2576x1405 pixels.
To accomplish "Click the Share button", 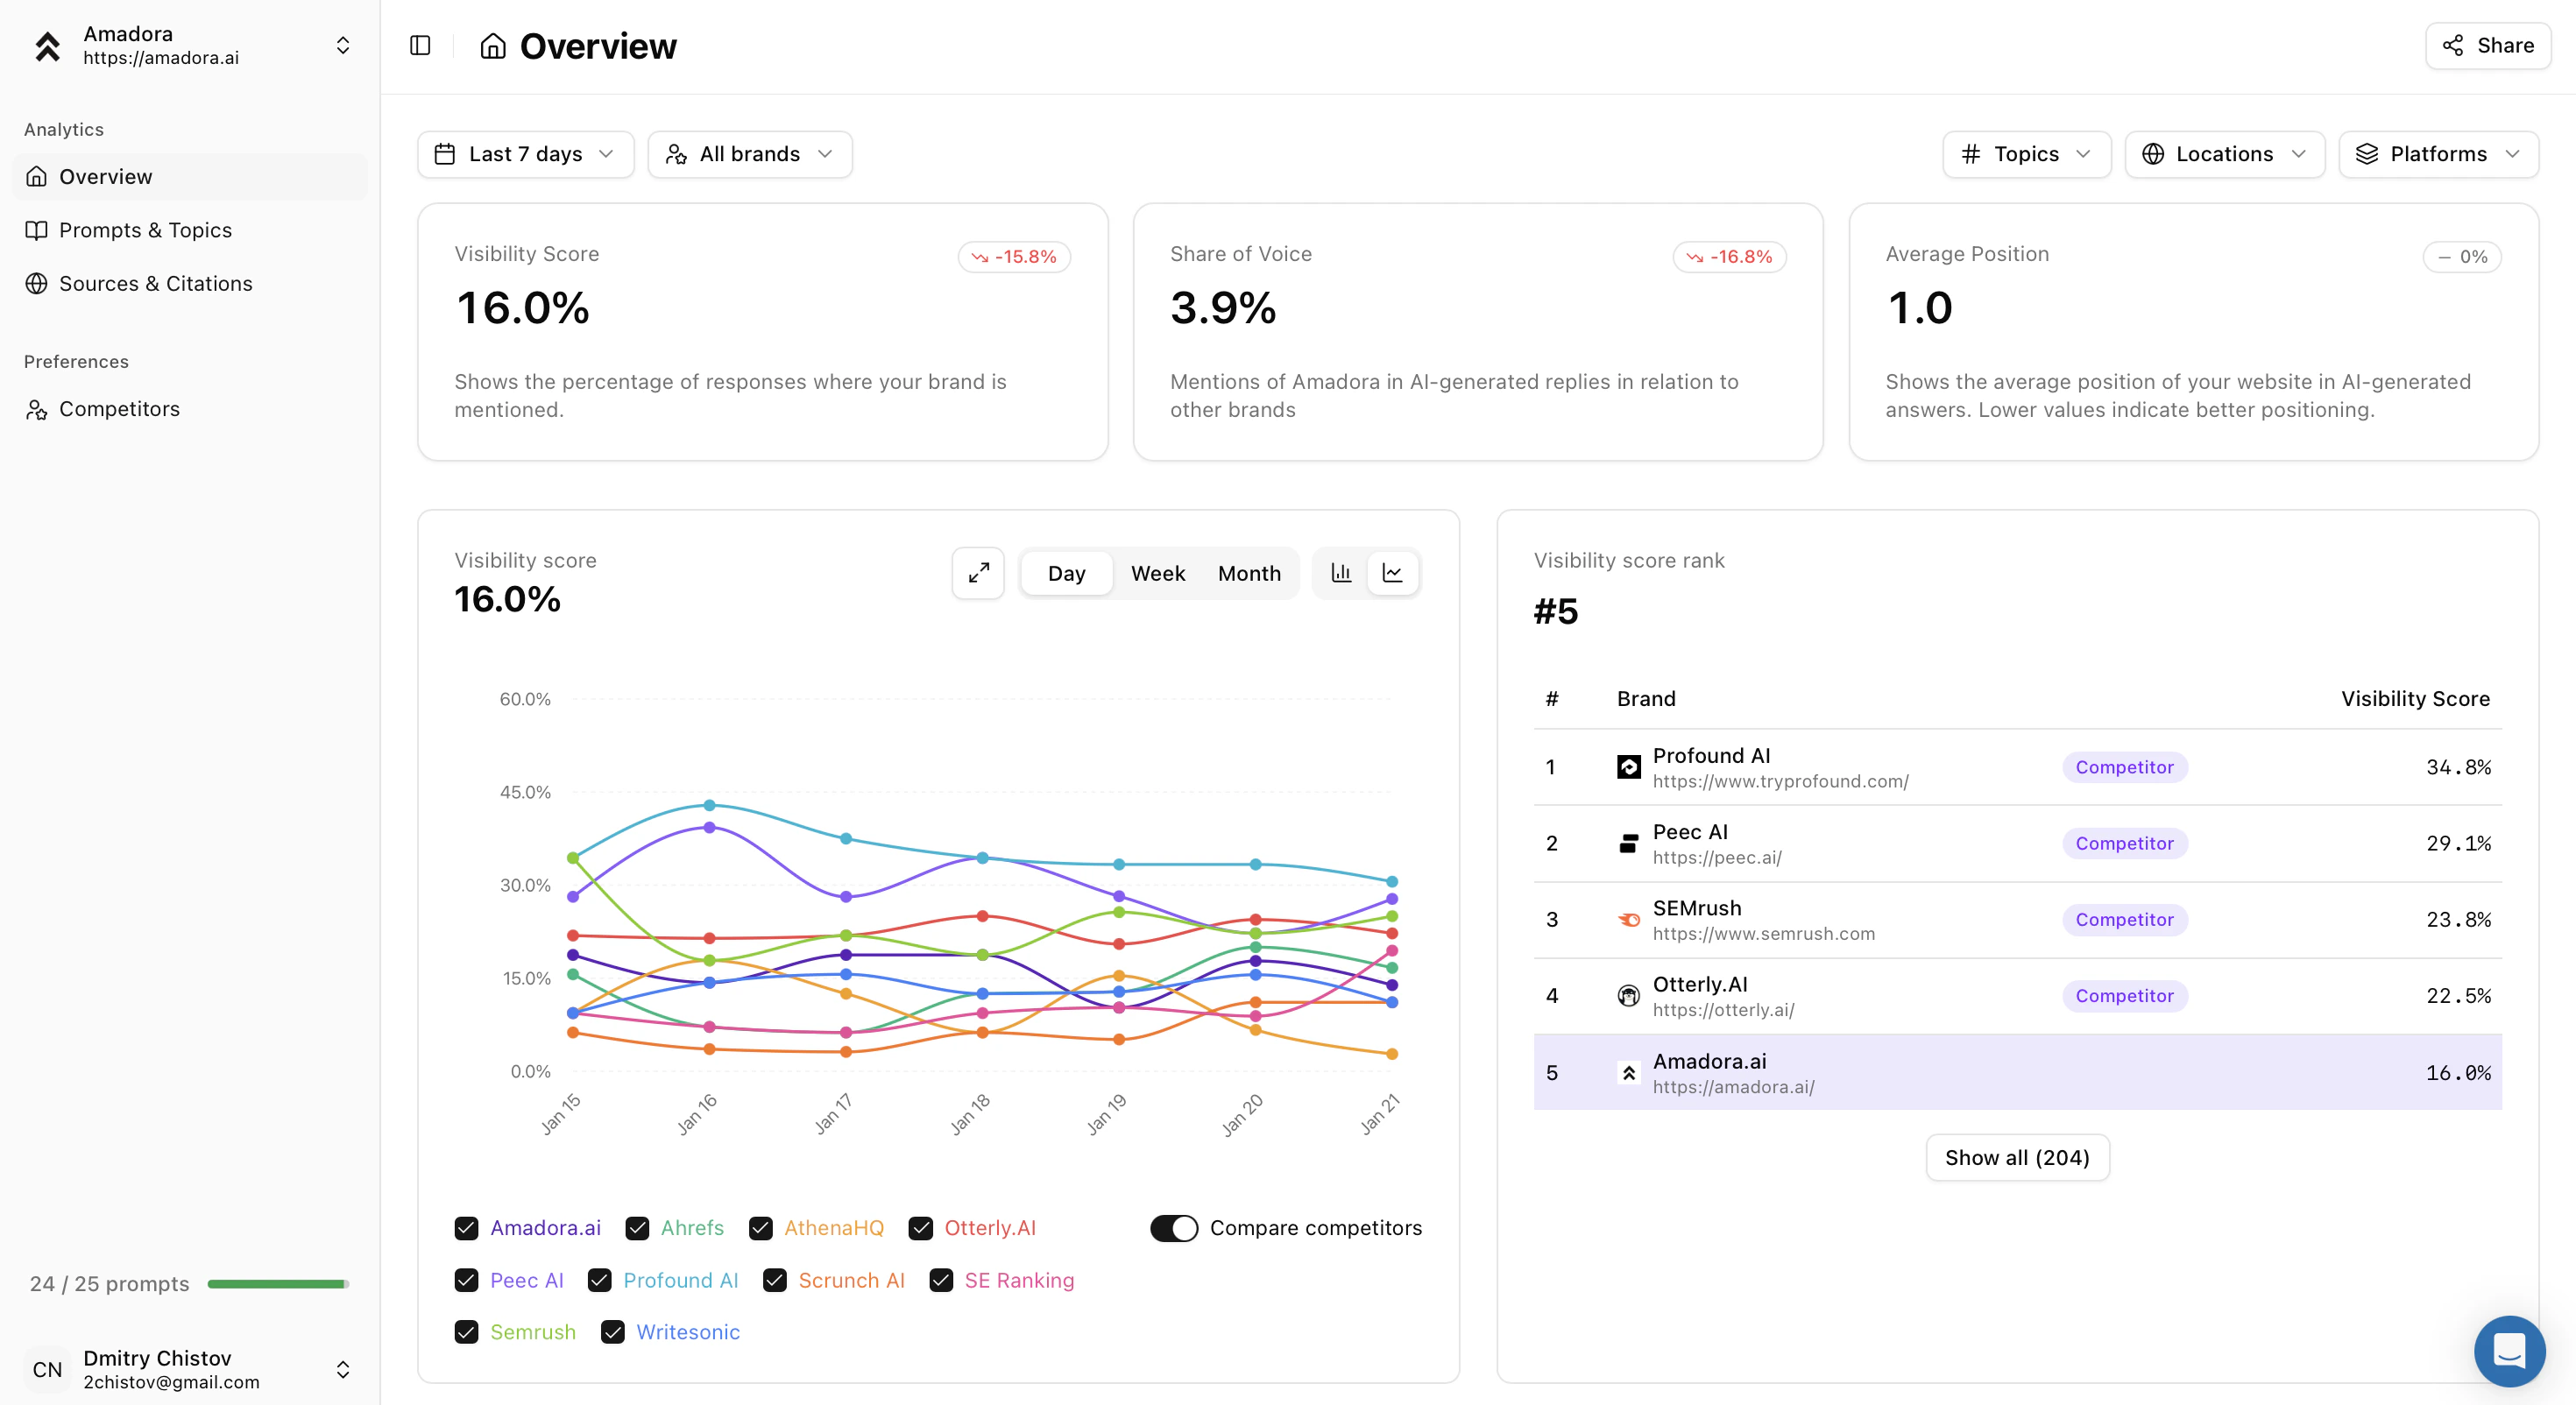I will pos(2487,46).
